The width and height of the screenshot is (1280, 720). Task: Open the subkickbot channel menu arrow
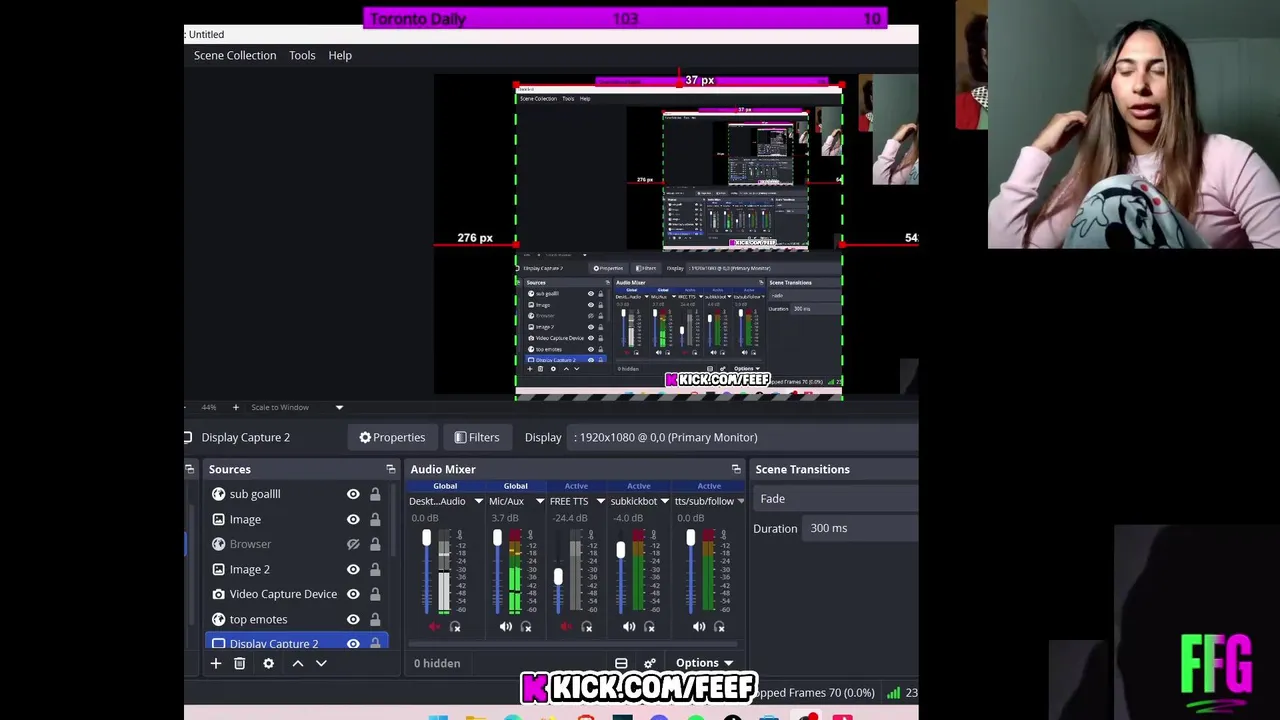pyautogui.click(x=664, y=501)
